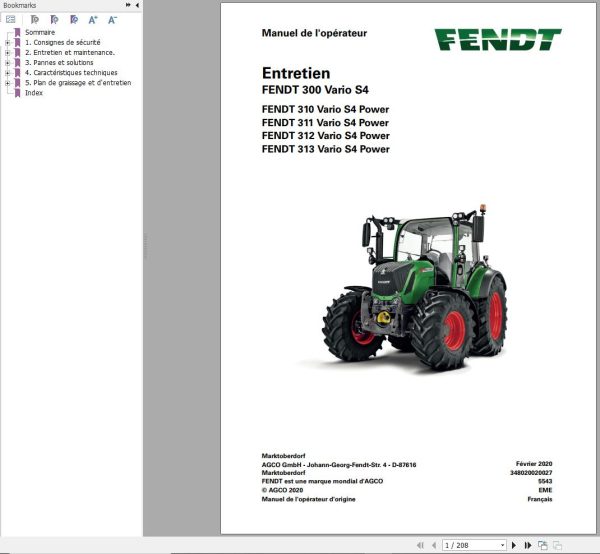This screenshot has width=600, height=554.
Task: Click '© AGCO 2020' copyright text
Action: (282, 490)
